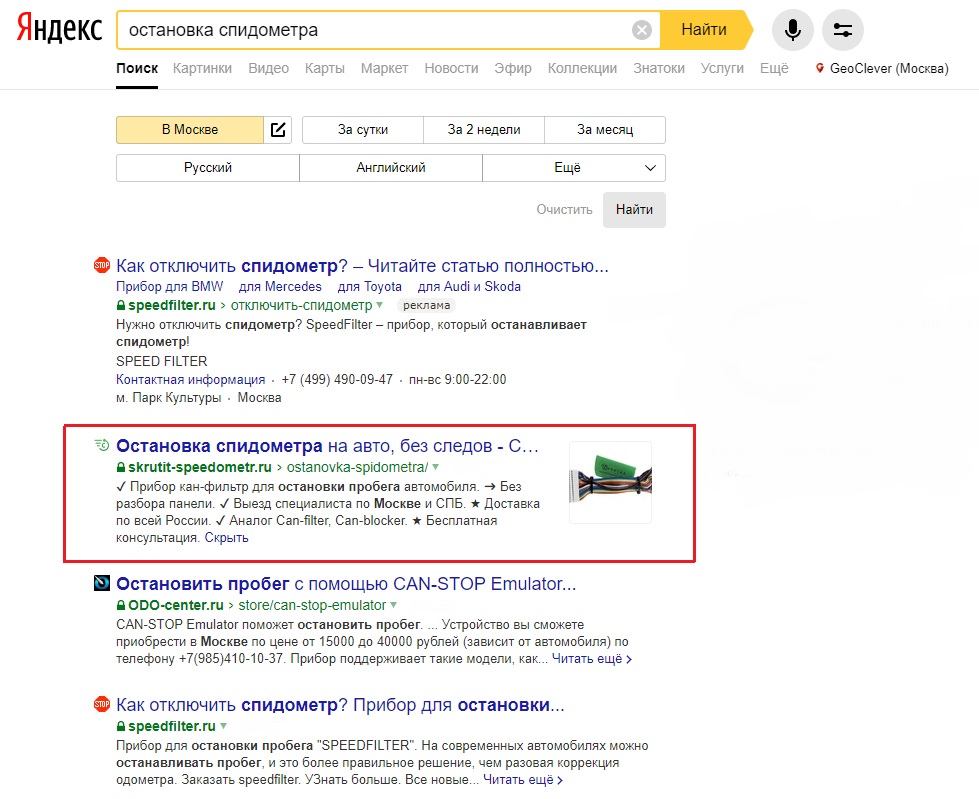Image resolution: width=979 pixels, height=799 pixels.
Task: Select the За 2 недели time filter
Action: coord(484,130)
